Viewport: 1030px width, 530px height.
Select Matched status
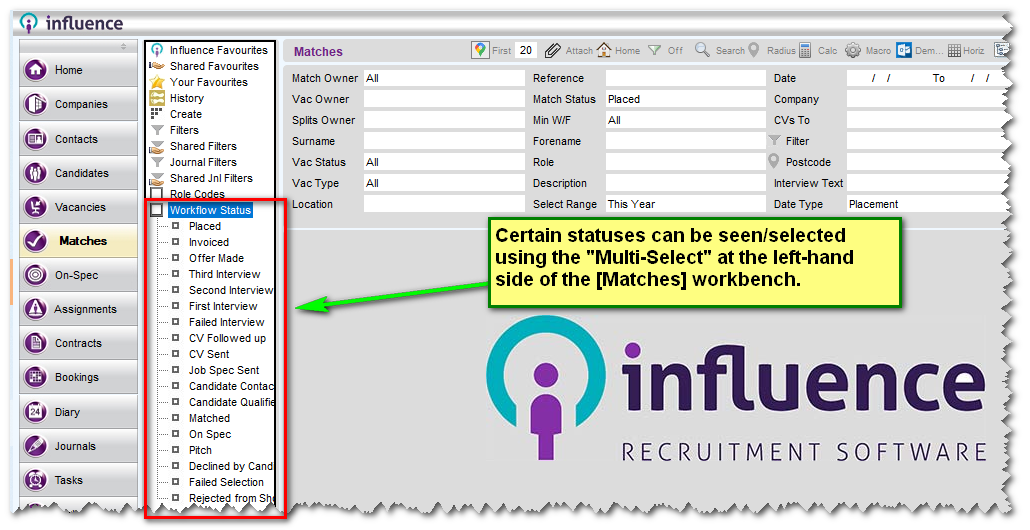(x=209, y=418)
